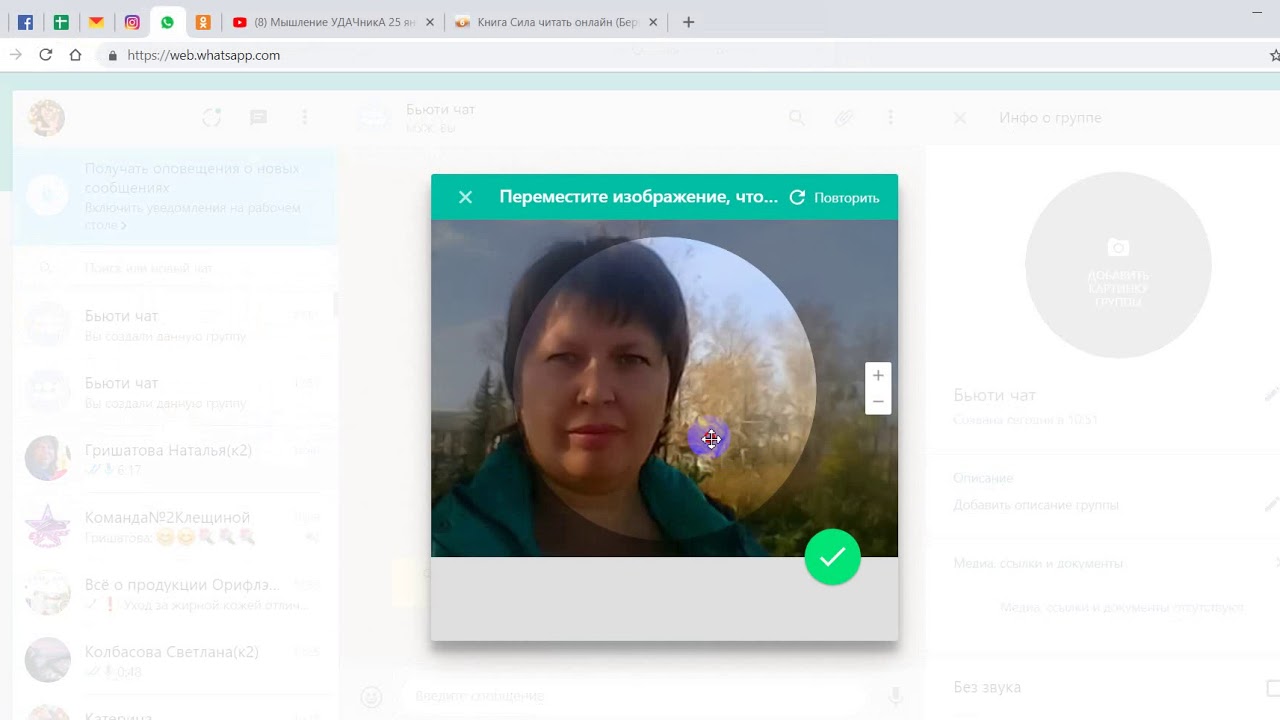Close the Инфо о группе panel
1280x720 pixels.
tap(960, 118)
